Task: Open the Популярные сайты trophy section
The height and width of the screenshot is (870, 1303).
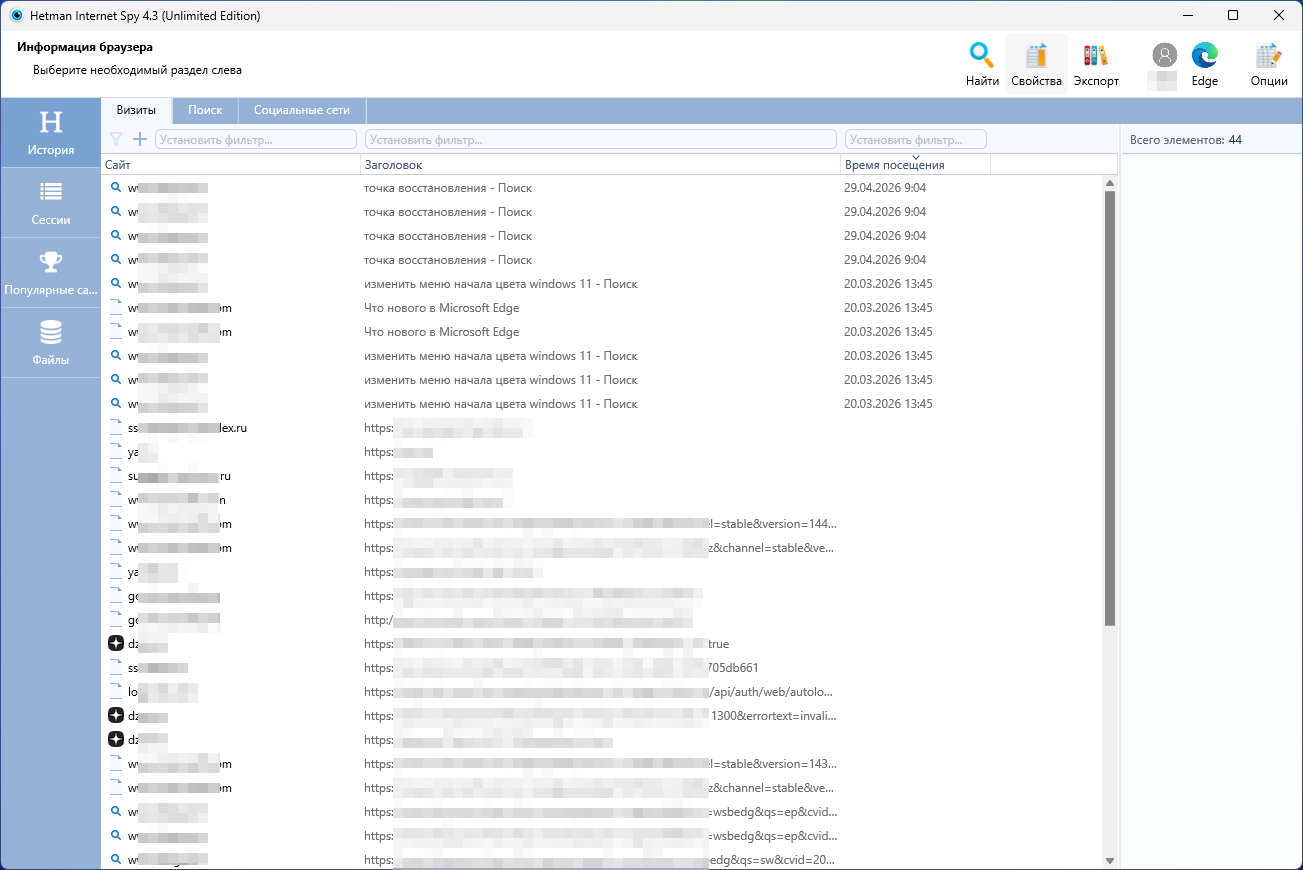Action: [x=51, y=273]
